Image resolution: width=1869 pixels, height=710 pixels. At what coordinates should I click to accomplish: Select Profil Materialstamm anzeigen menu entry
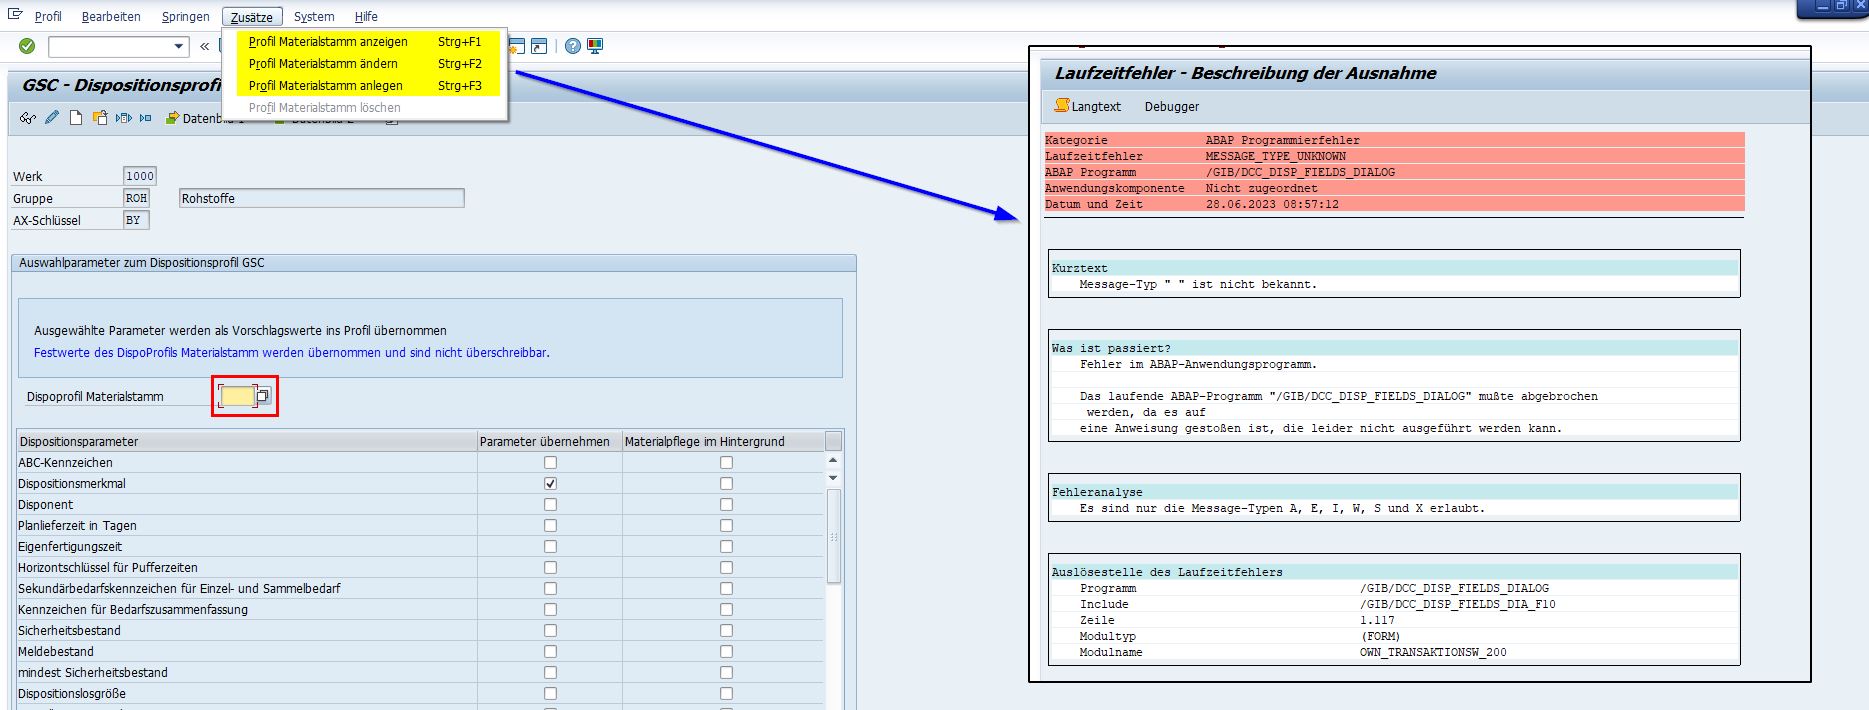[328, 42]
